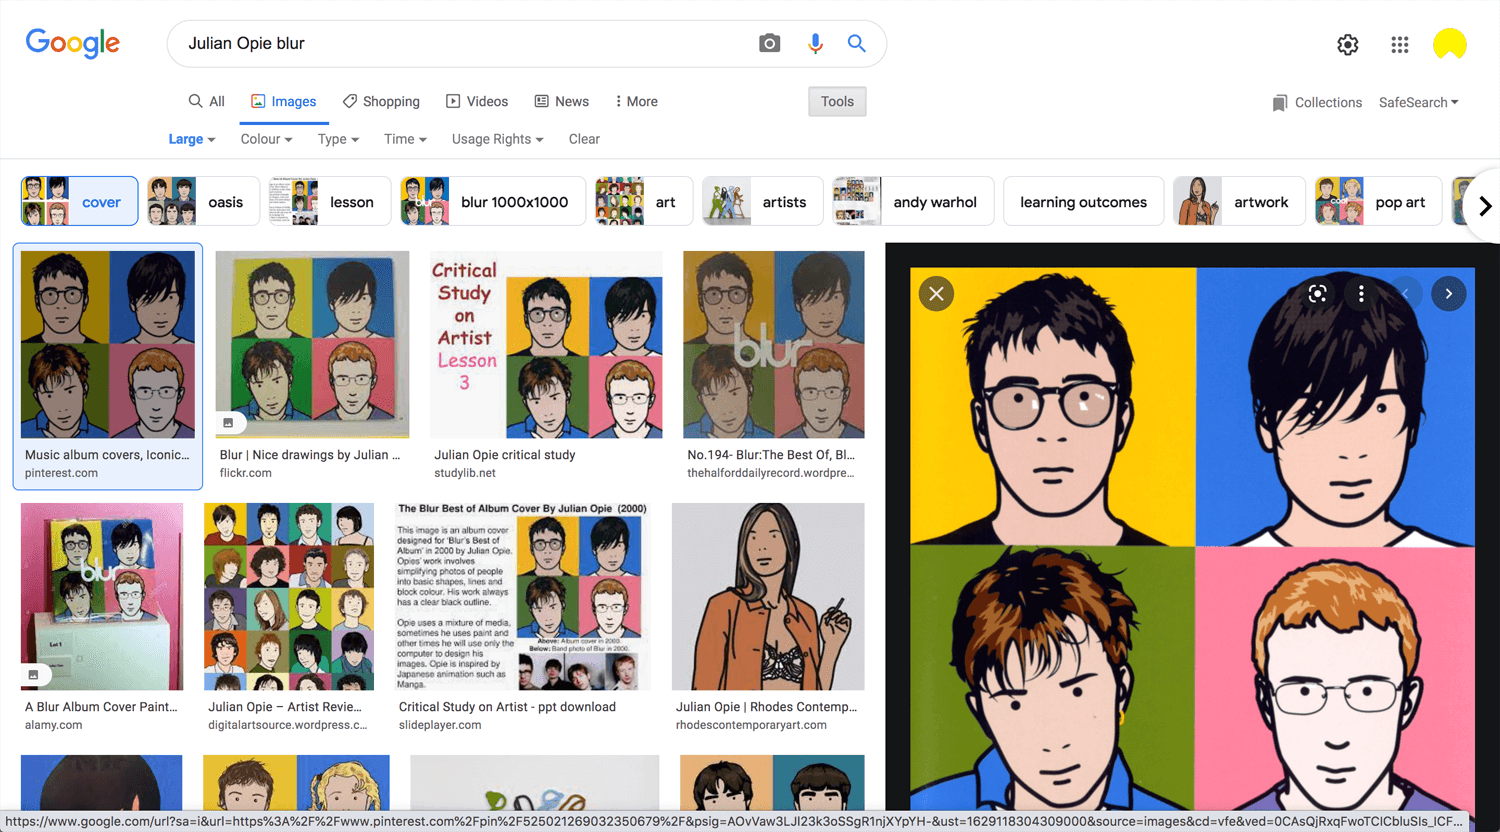Open the Type filter dropdown
The height and width of the screenshot is (832, 1500).
pyautogui.click(x=338, y=139)
